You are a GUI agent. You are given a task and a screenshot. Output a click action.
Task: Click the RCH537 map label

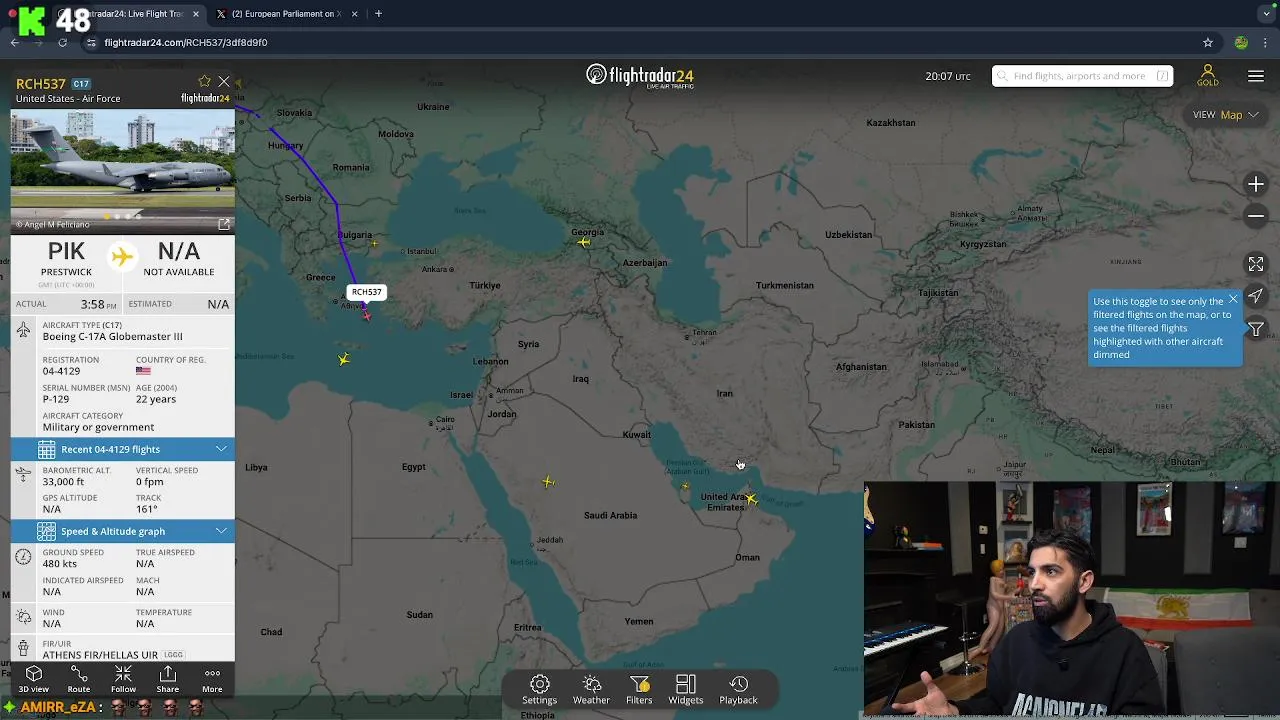coord(366,292)
